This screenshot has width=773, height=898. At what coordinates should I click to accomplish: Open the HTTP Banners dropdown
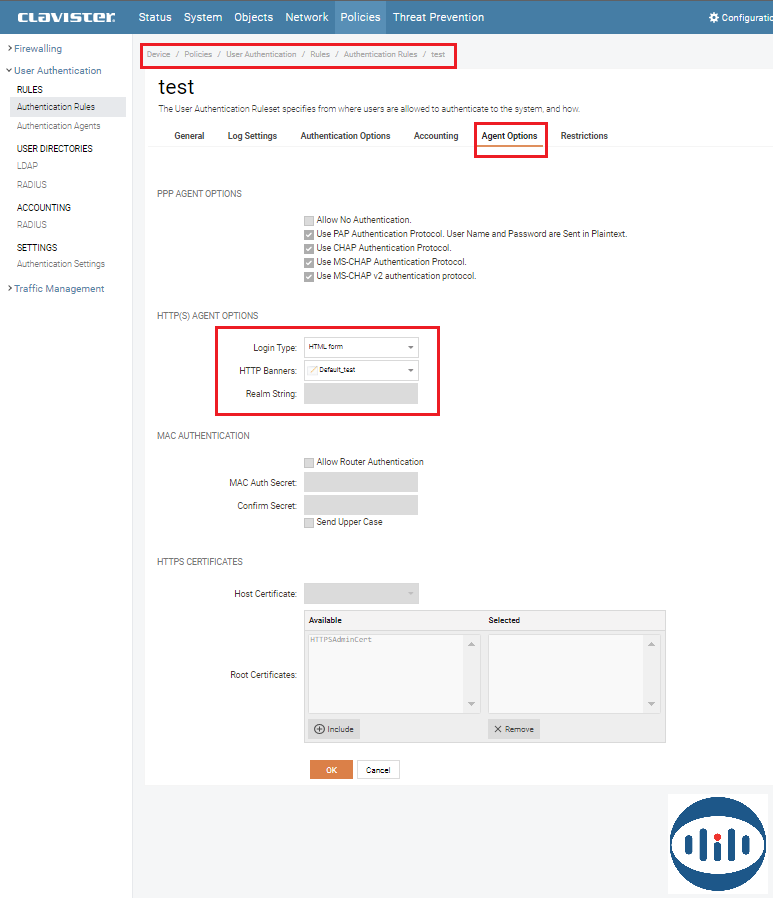[361, 370]
